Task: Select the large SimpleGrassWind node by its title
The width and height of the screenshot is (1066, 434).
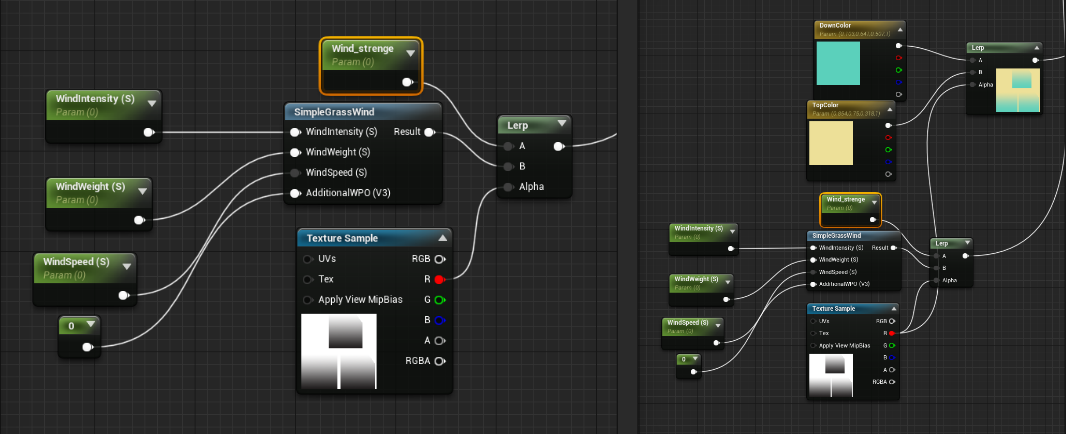Action: [334, 112]
